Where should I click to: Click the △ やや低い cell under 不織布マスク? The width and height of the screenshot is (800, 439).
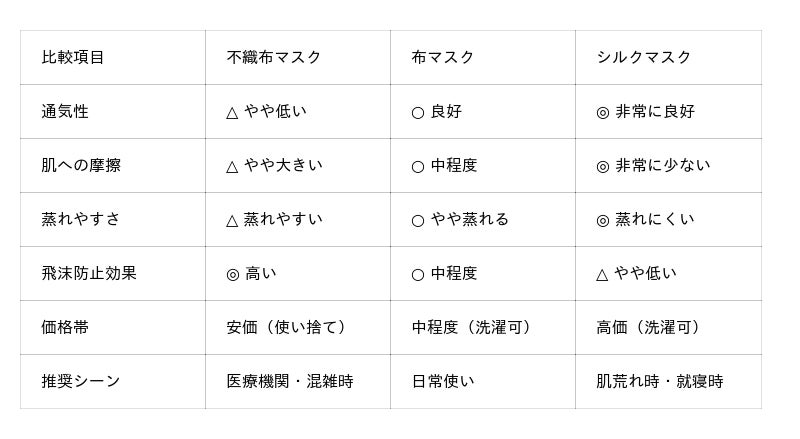266,111
